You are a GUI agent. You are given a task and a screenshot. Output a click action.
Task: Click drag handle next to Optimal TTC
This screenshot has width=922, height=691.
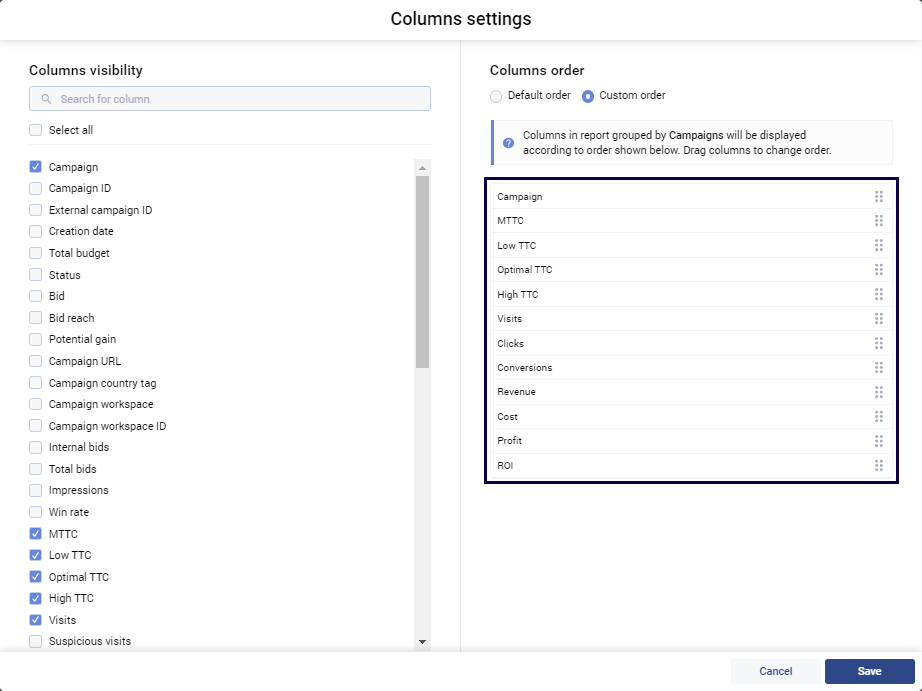tap(879, 270)
